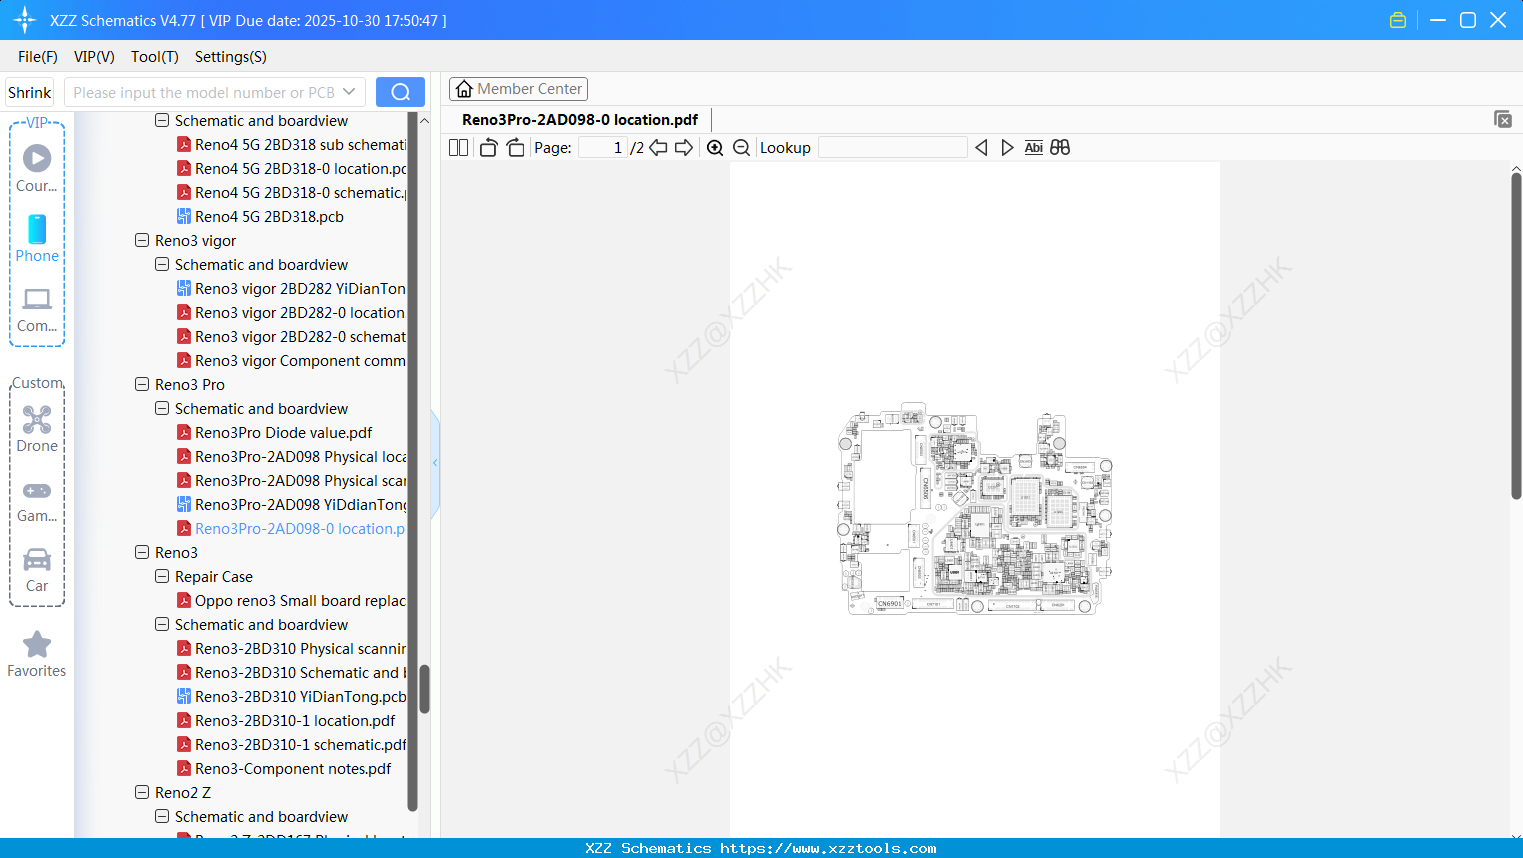Image resolution: width=1523 pixels, height=858 pixels.
Task: Open Reno4 5G 2BD318-0 schematic file
Action: [292, 192]
